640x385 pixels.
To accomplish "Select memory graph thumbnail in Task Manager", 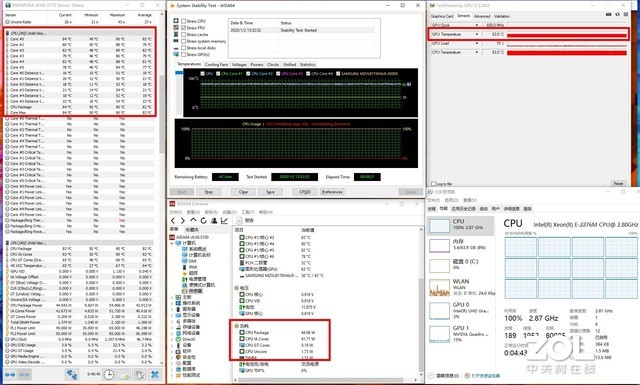I will [440, 246].
